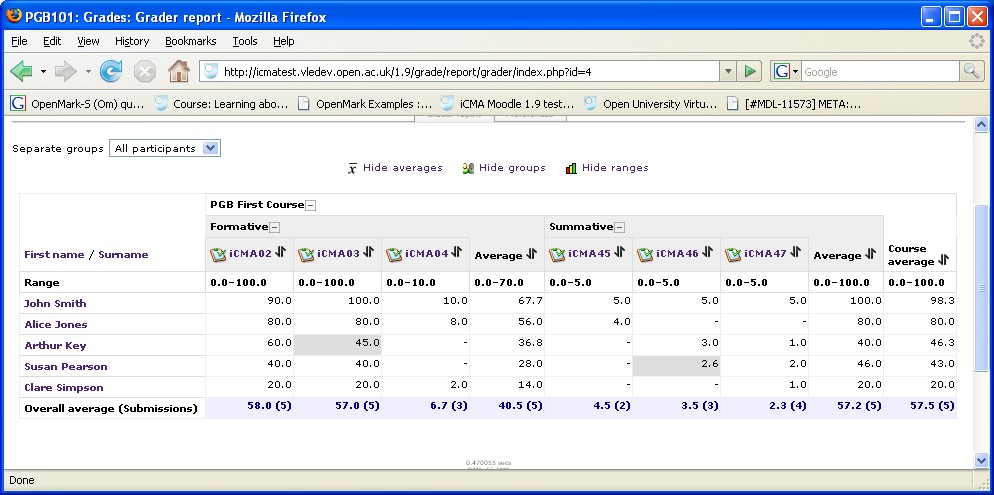Viewport: 994px width, 495px height.
Task: Open the Separate groups All participants dropdown
Action: coord(165,148)
